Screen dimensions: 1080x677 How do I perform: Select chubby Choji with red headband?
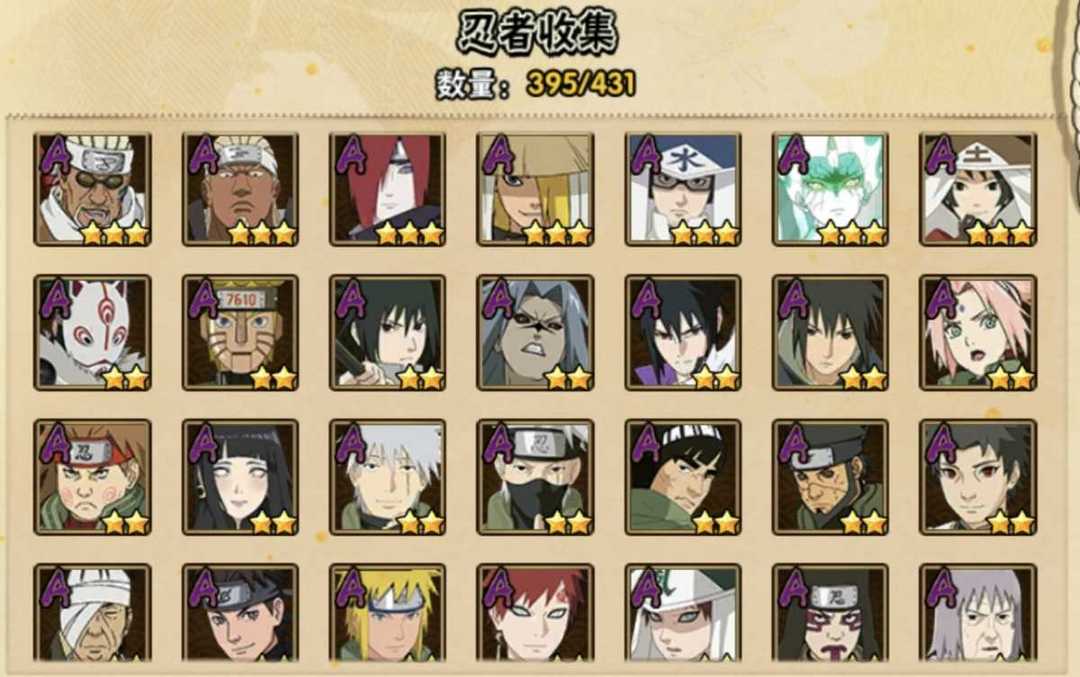(92, 477)
